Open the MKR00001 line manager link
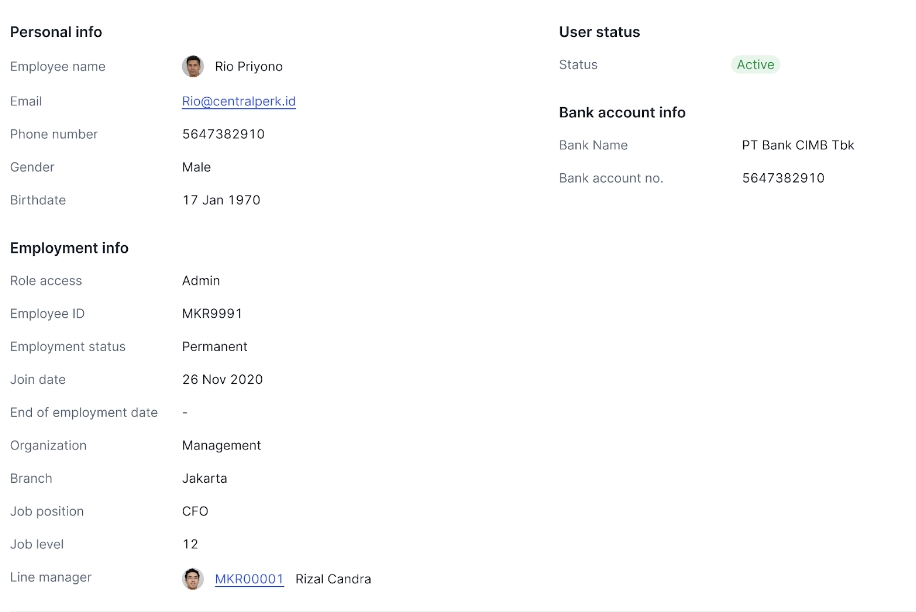The image size is (916, 612). point(249,579)
